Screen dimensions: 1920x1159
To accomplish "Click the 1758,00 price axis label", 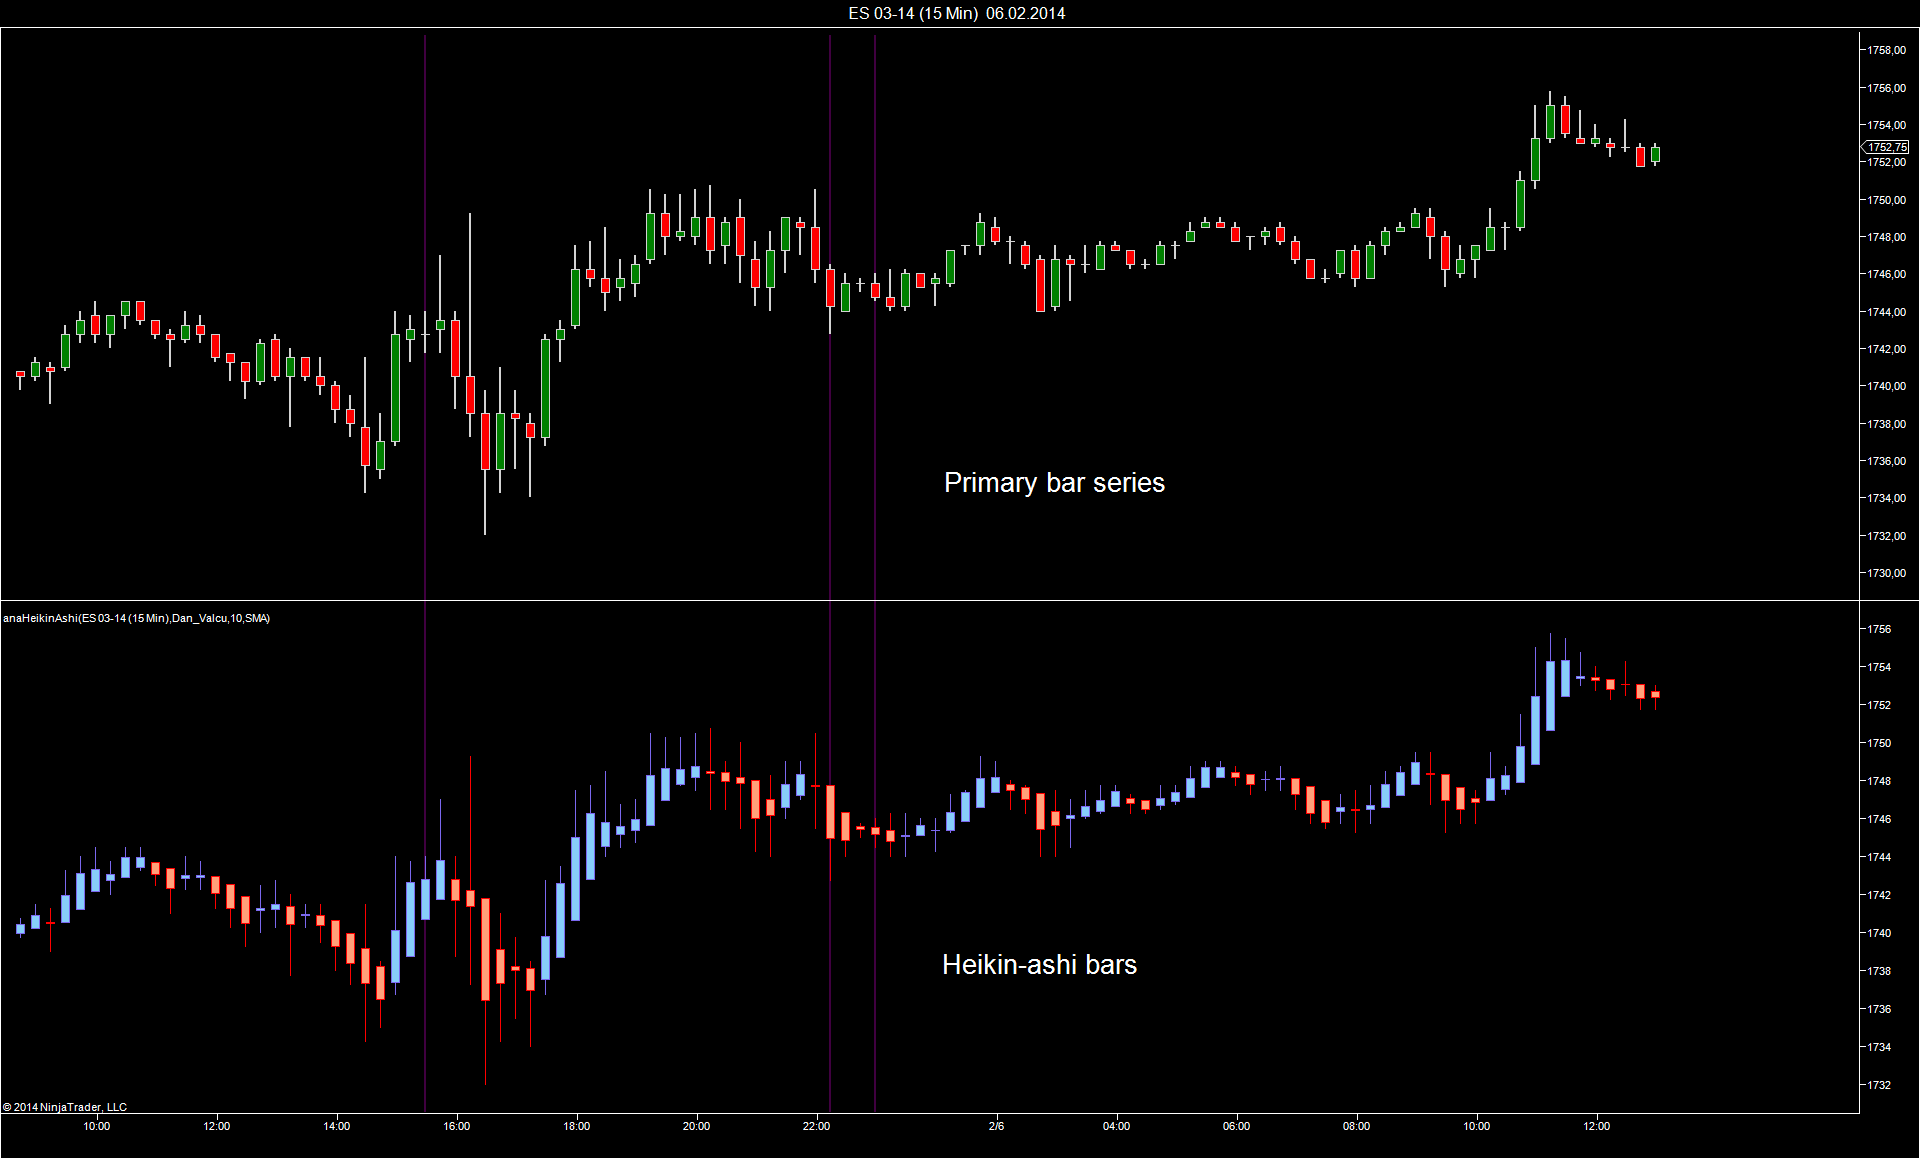I will click(x=1886, y=50).
